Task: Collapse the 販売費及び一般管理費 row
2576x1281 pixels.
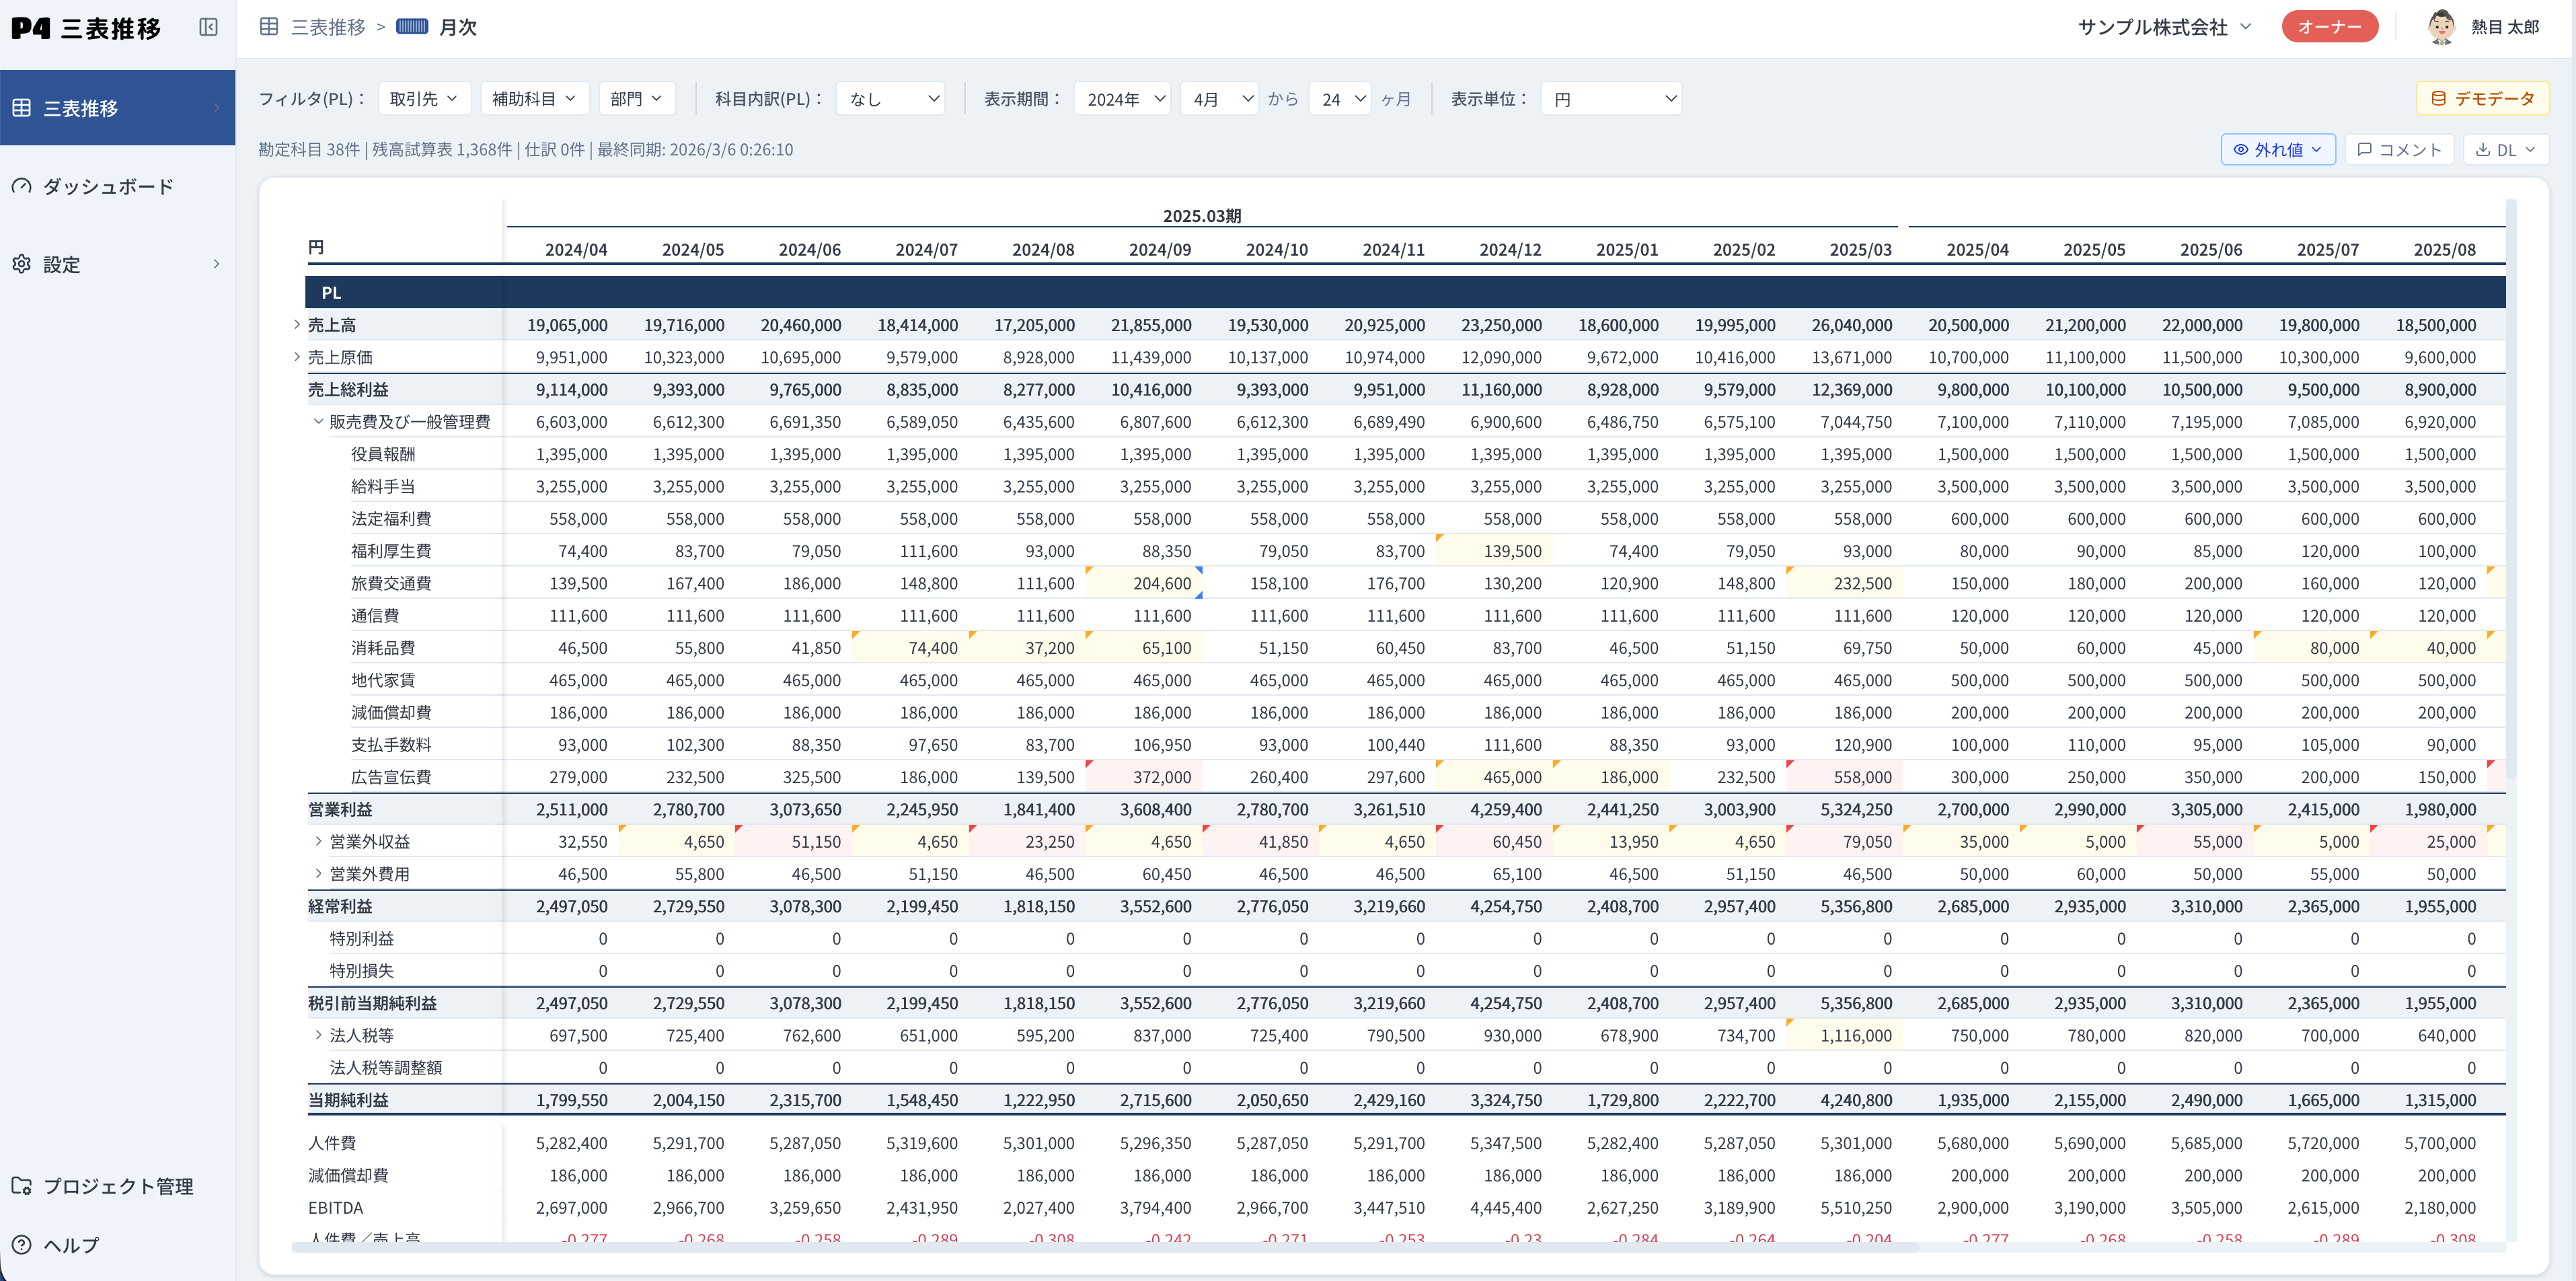Action: pyautogui.click(x=318, y=422)
